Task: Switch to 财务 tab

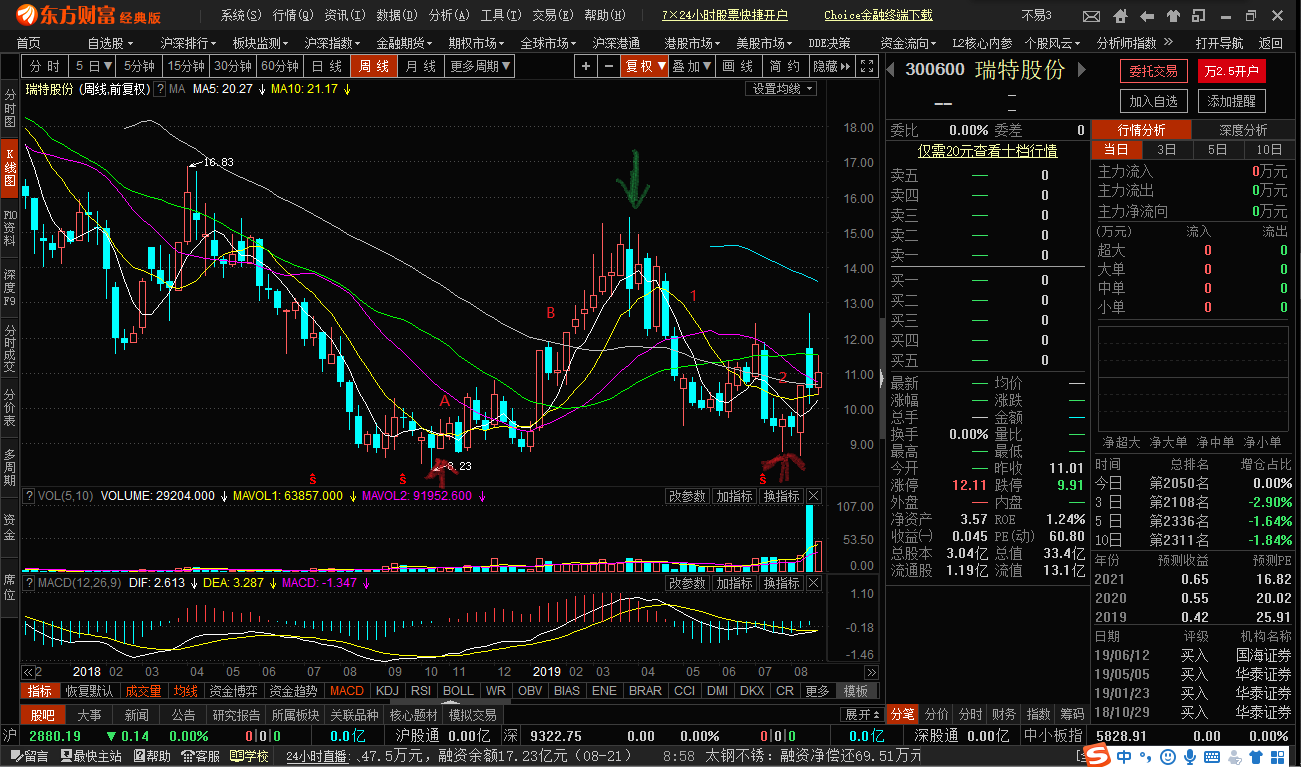Action: pos(1004,714)
